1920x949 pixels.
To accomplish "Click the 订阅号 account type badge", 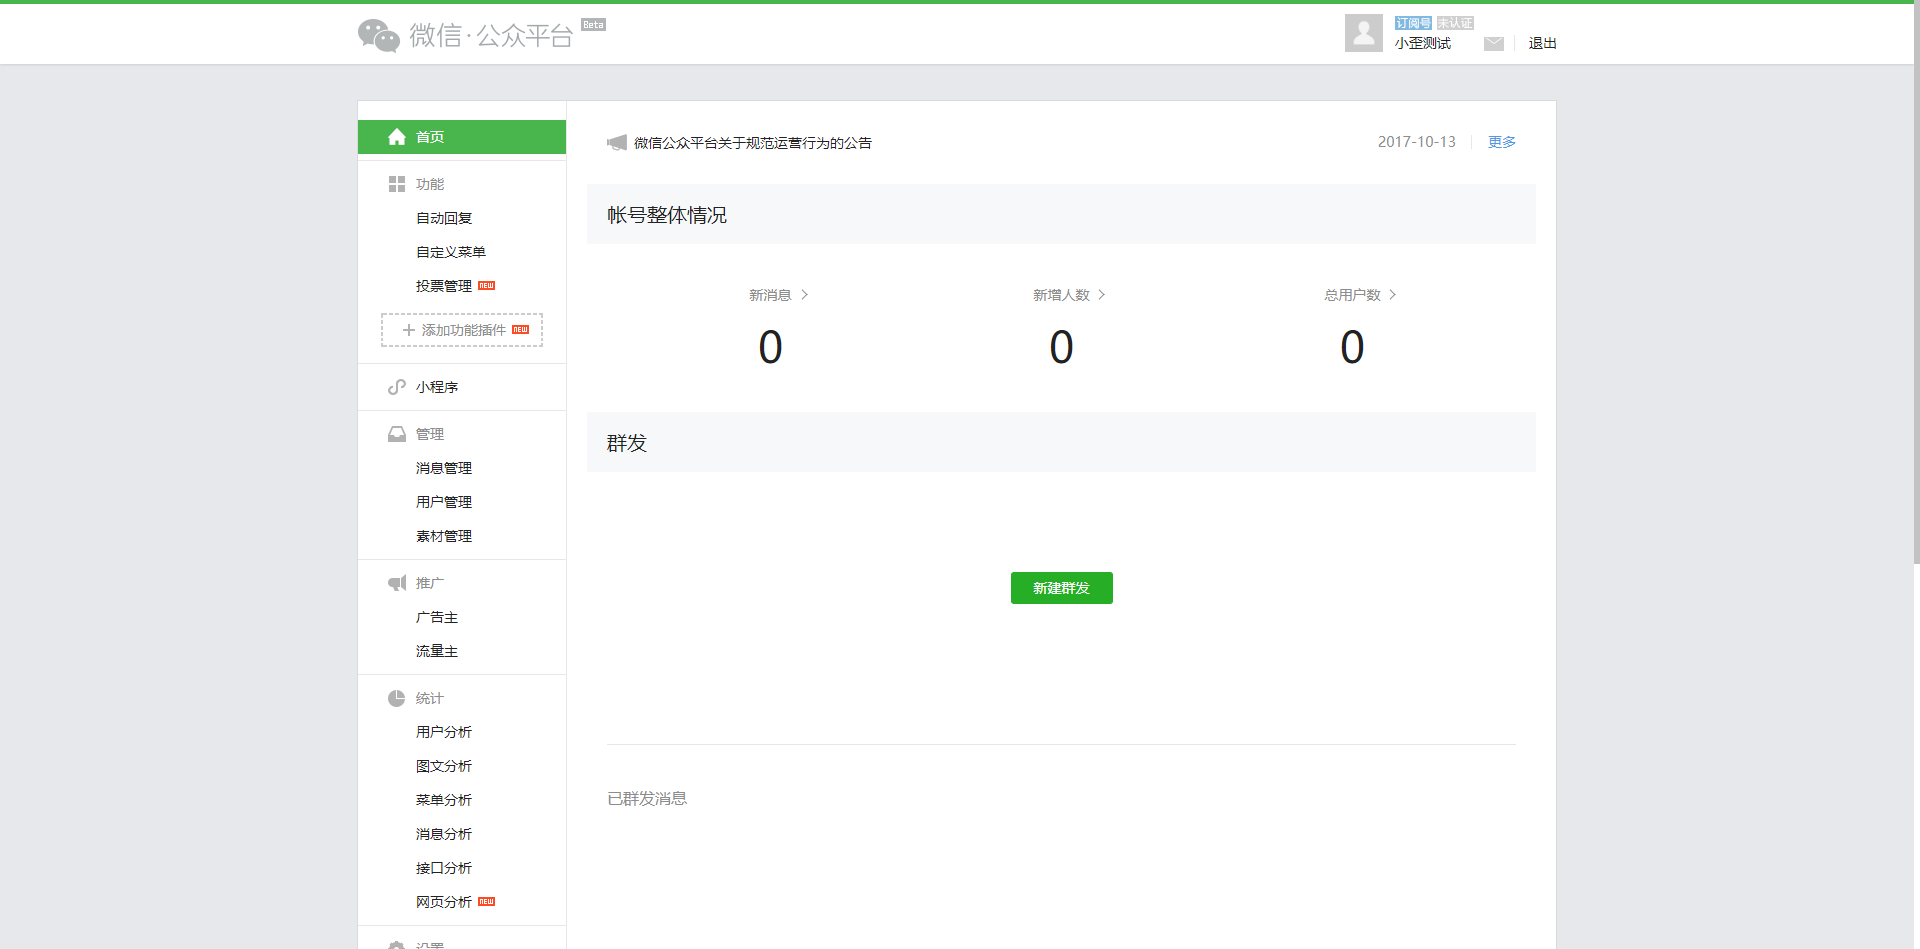I will tap(1414, 23).
